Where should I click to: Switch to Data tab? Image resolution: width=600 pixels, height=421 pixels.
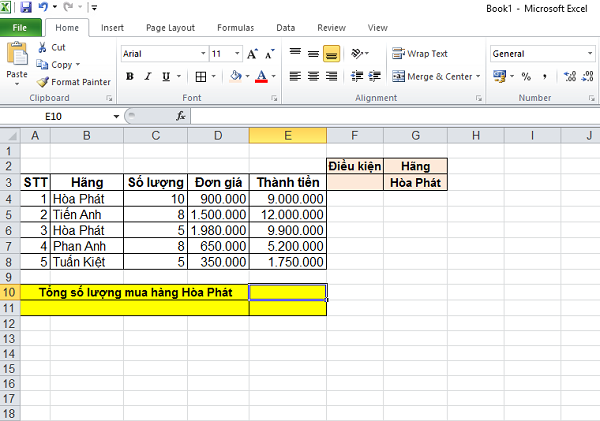tap(285, 28)
